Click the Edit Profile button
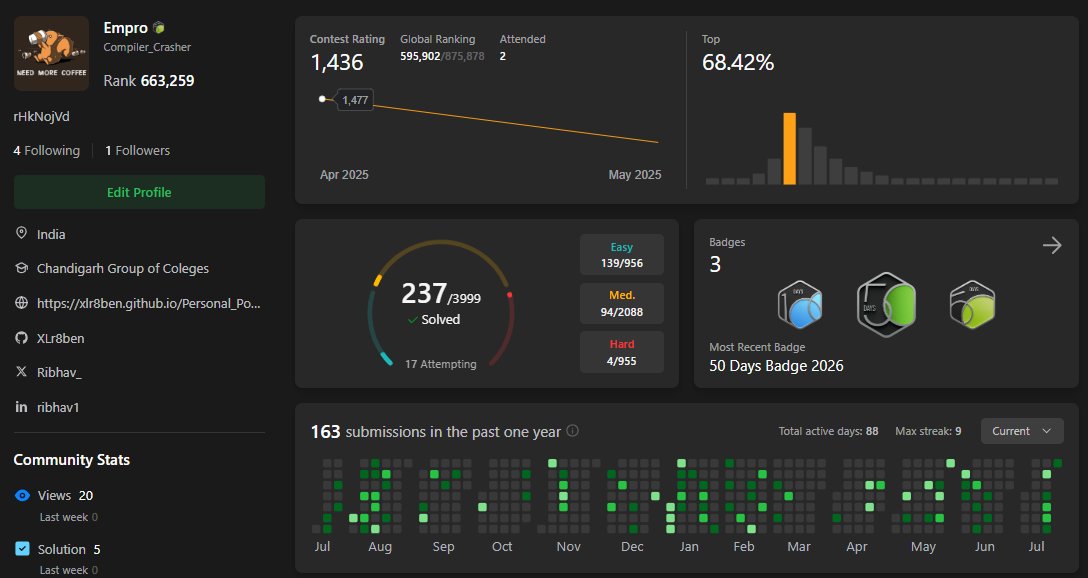The height and width of the screenshot is (578, 1088). [139, 192]
